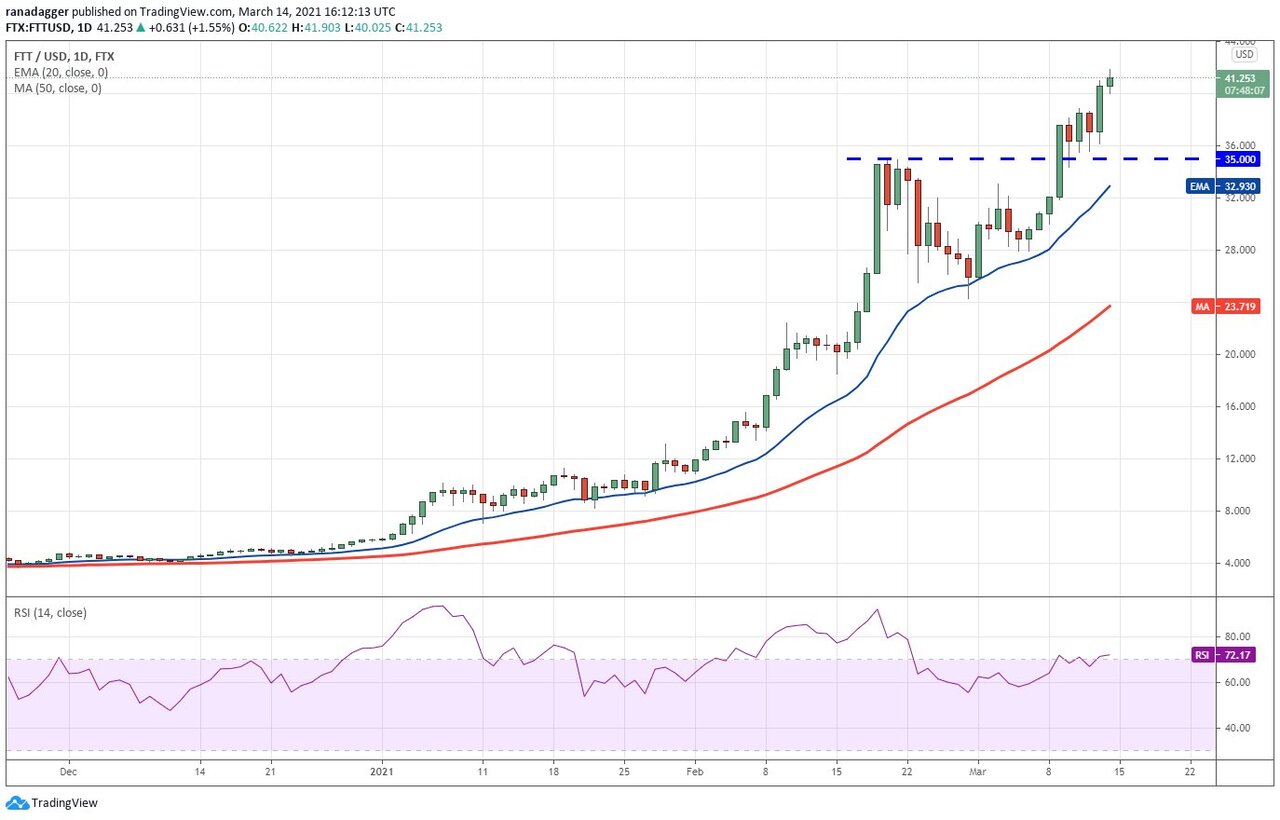Open the USD currency selector

click(1244, 54)
